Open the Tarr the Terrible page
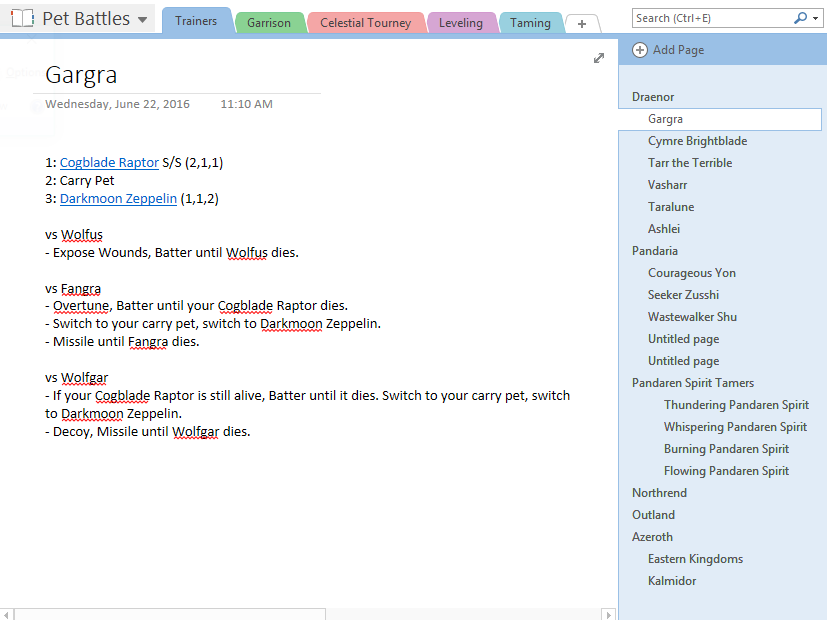827x620 pixels. coord(690,163)
